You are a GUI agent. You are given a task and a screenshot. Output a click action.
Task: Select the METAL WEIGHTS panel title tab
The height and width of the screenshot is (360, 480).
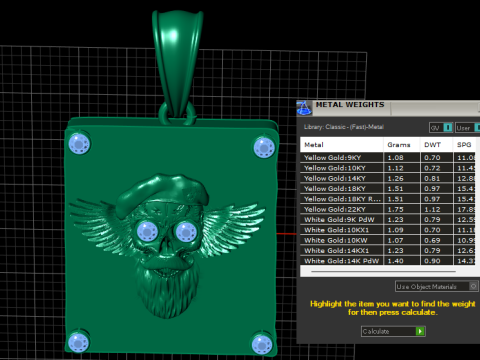point(350,105)
